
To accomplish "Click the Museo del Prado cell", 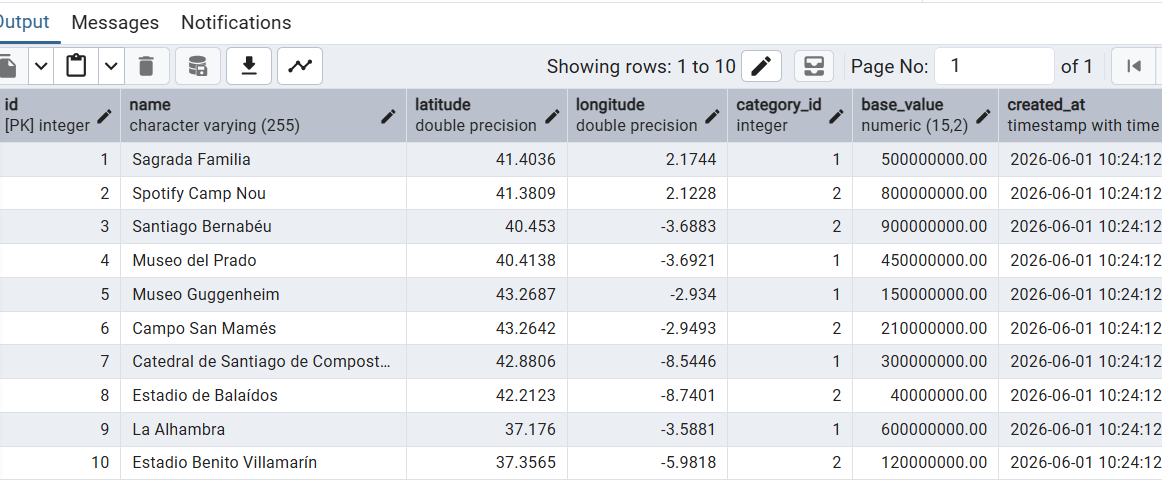I will pos(263,260).
